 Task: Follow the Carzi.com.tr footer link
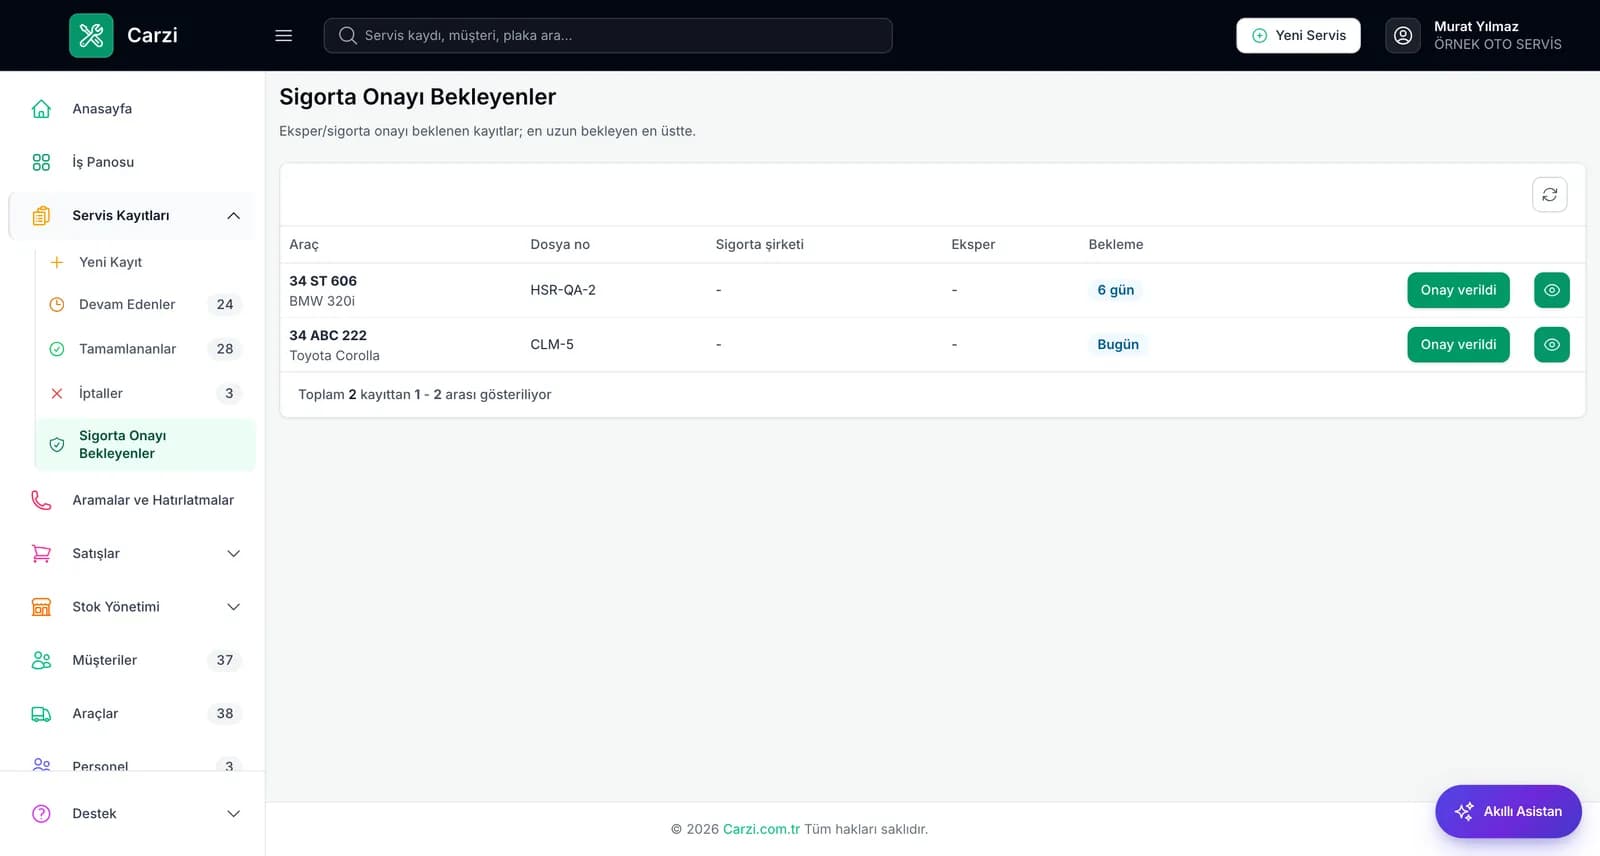tap(761, 829)
